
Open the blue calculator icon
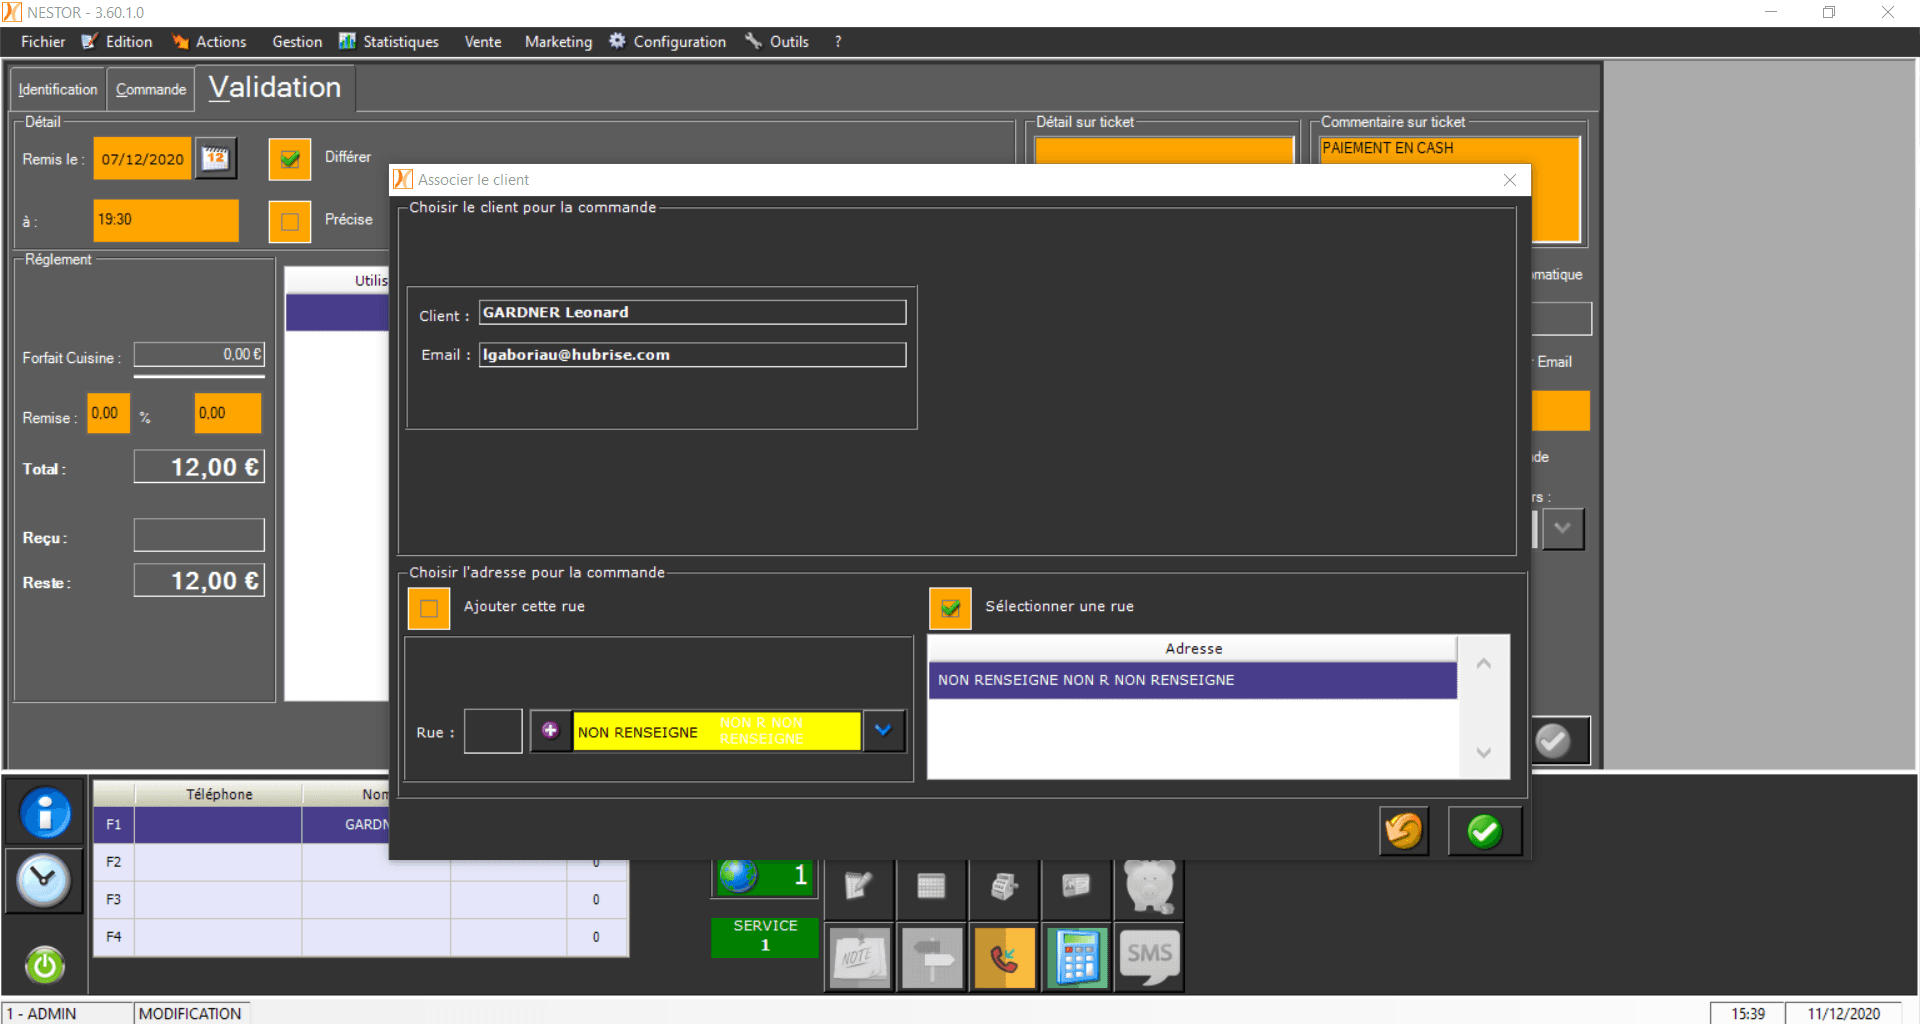click(1077, 958)
